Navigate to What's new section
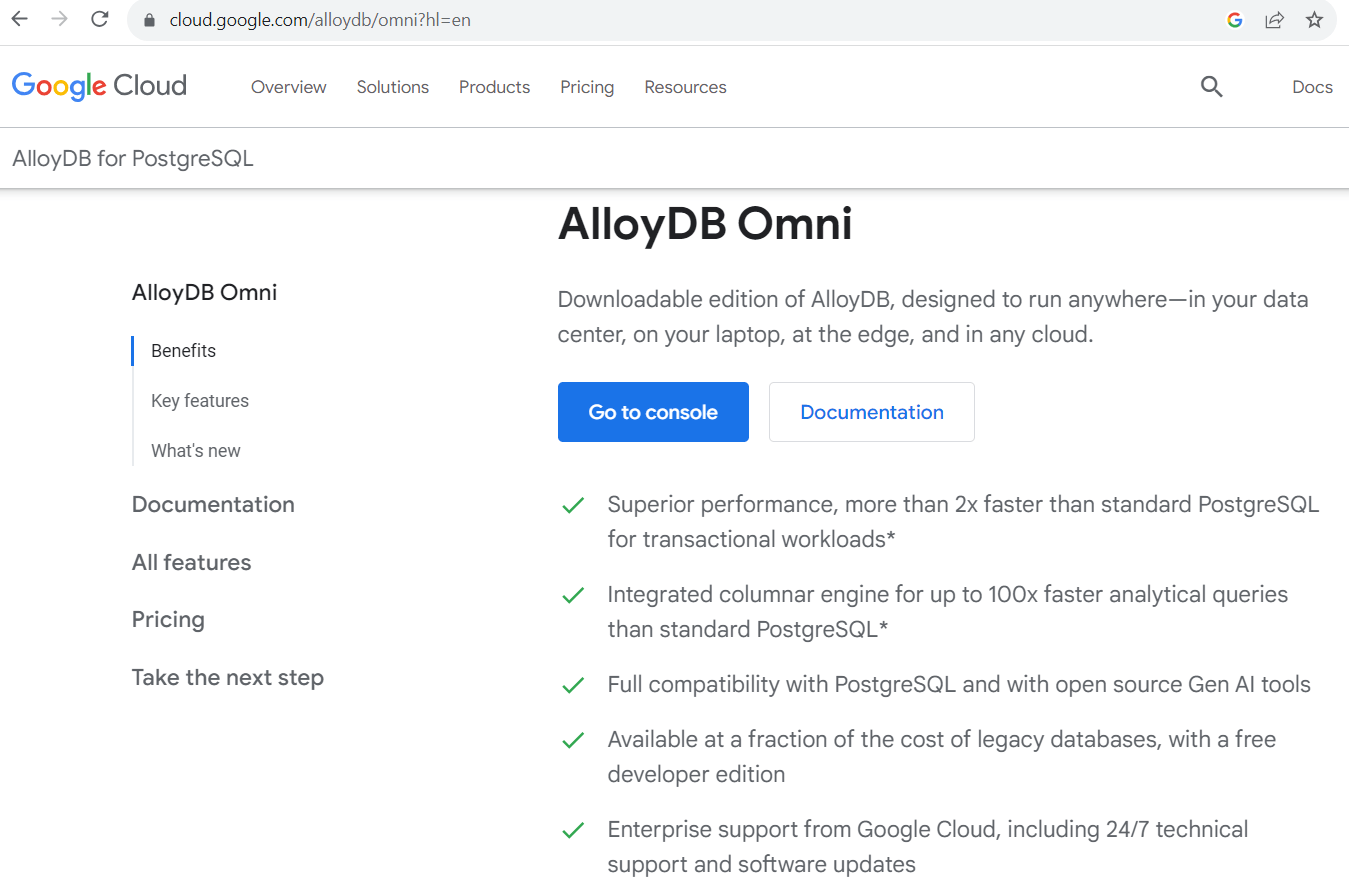1349x893 pixels. pyautogui.click(x=196, y=450)
